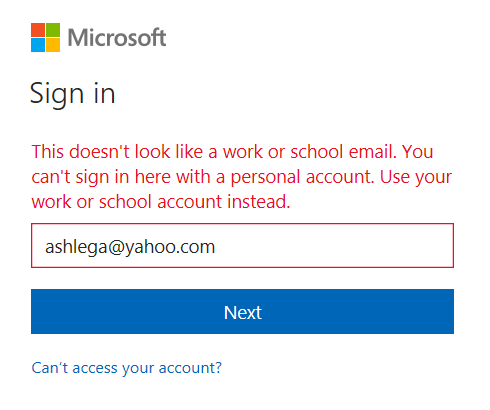Click the green square in Microsoft logo
The image size is (490, 410).
(x=53, y=30)
